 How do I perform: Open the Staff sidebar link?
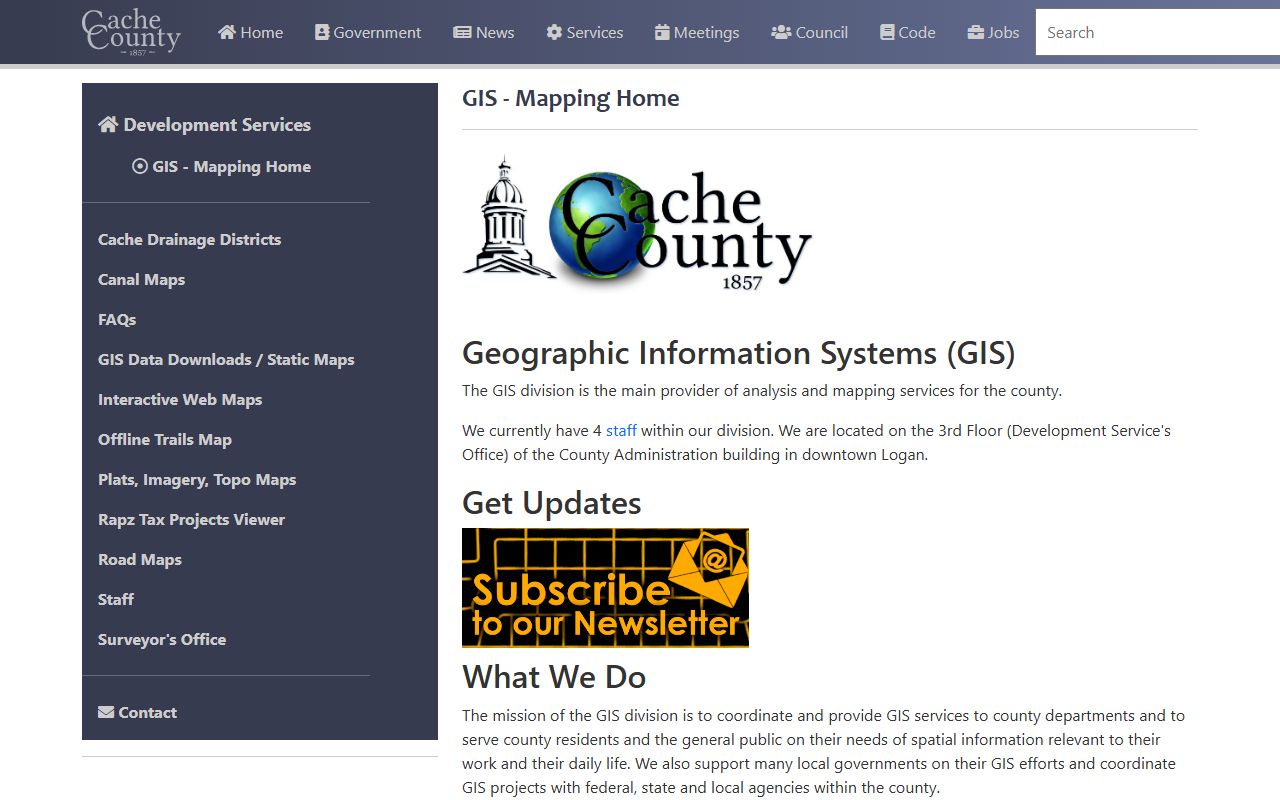click(x=116, y=599)
